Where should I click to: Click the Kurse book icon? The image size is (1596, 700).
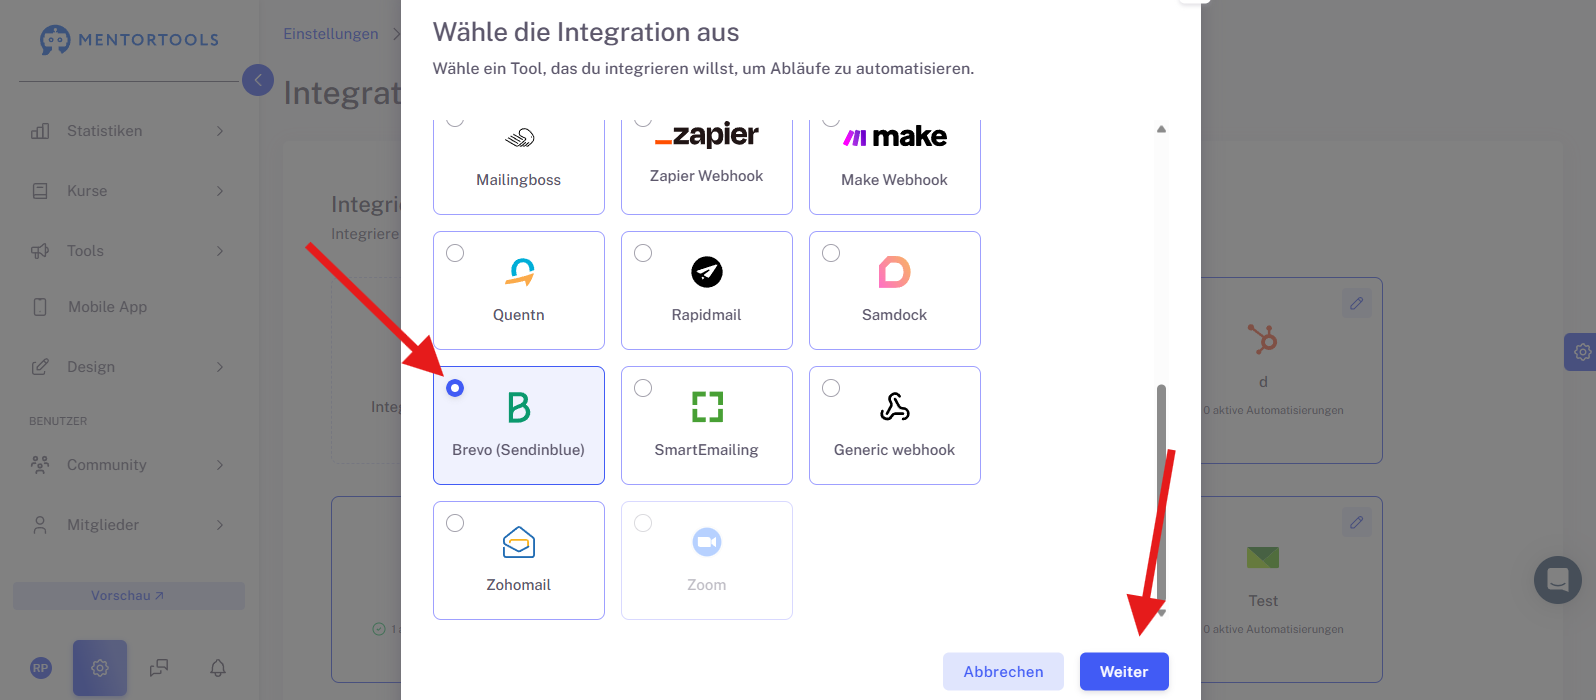click(40, 191)
